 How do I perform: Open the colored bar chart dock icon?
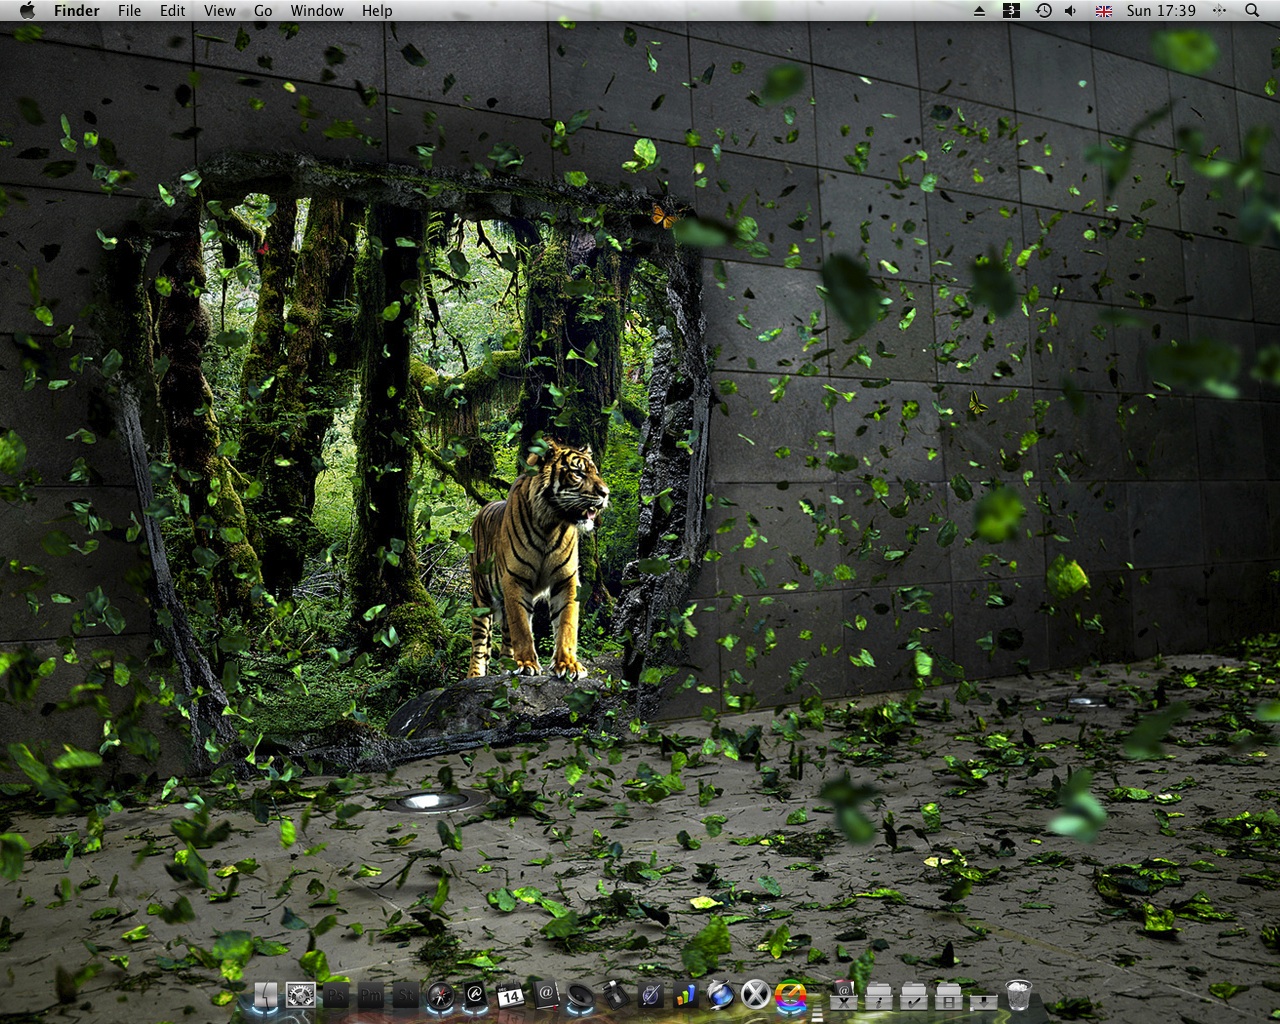click(685, 996)
